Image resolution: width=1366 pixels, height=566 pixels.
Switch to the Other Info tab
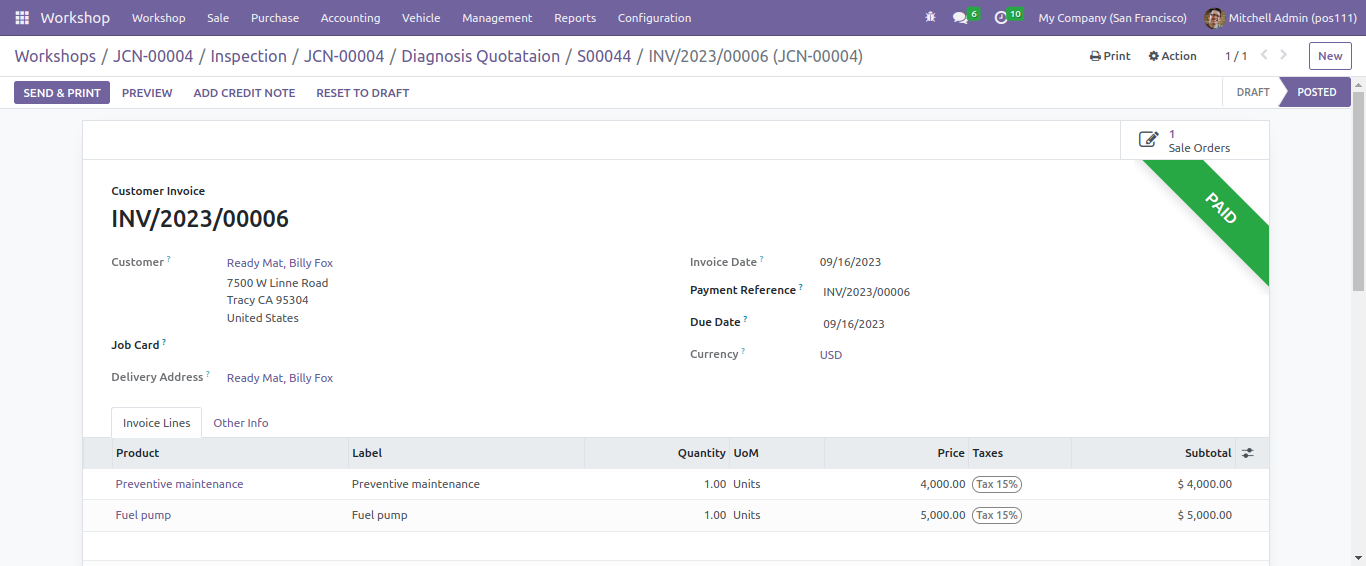(241, 423)
